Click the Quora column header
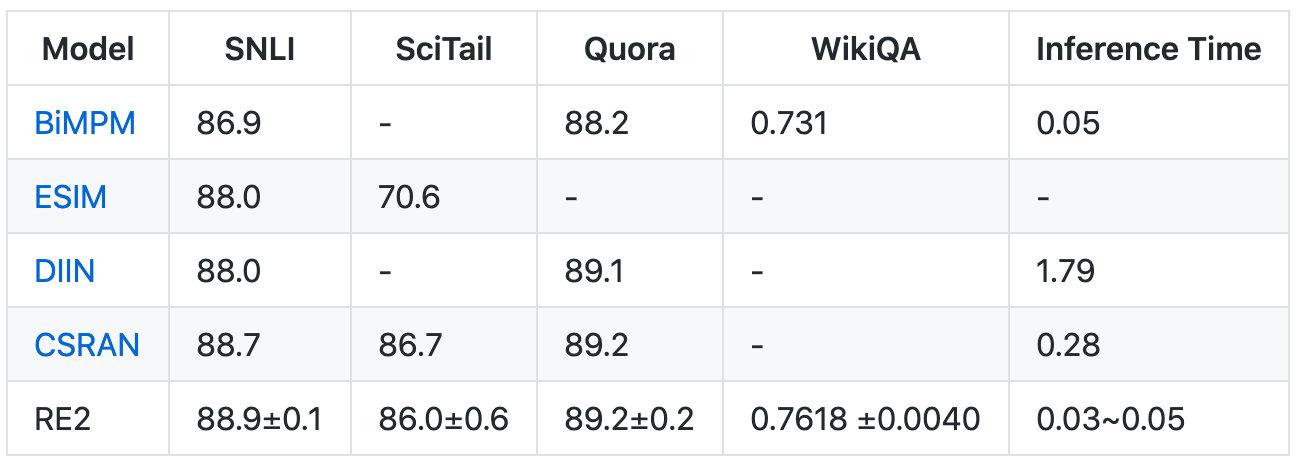Image resolution: width=1296 pixels, height=464 pixels. (x=630, y=49)
